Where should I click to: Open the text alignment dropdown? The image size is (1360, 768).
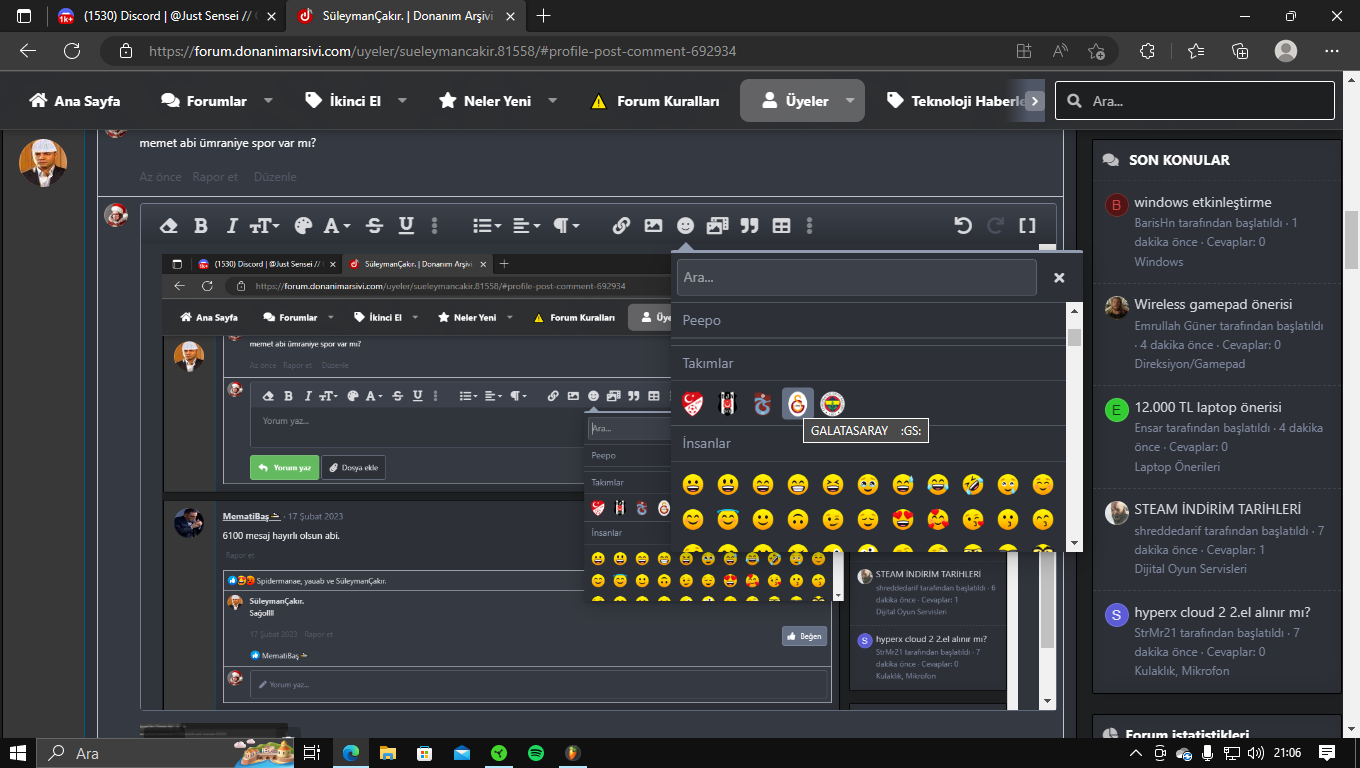click(526, 226)
